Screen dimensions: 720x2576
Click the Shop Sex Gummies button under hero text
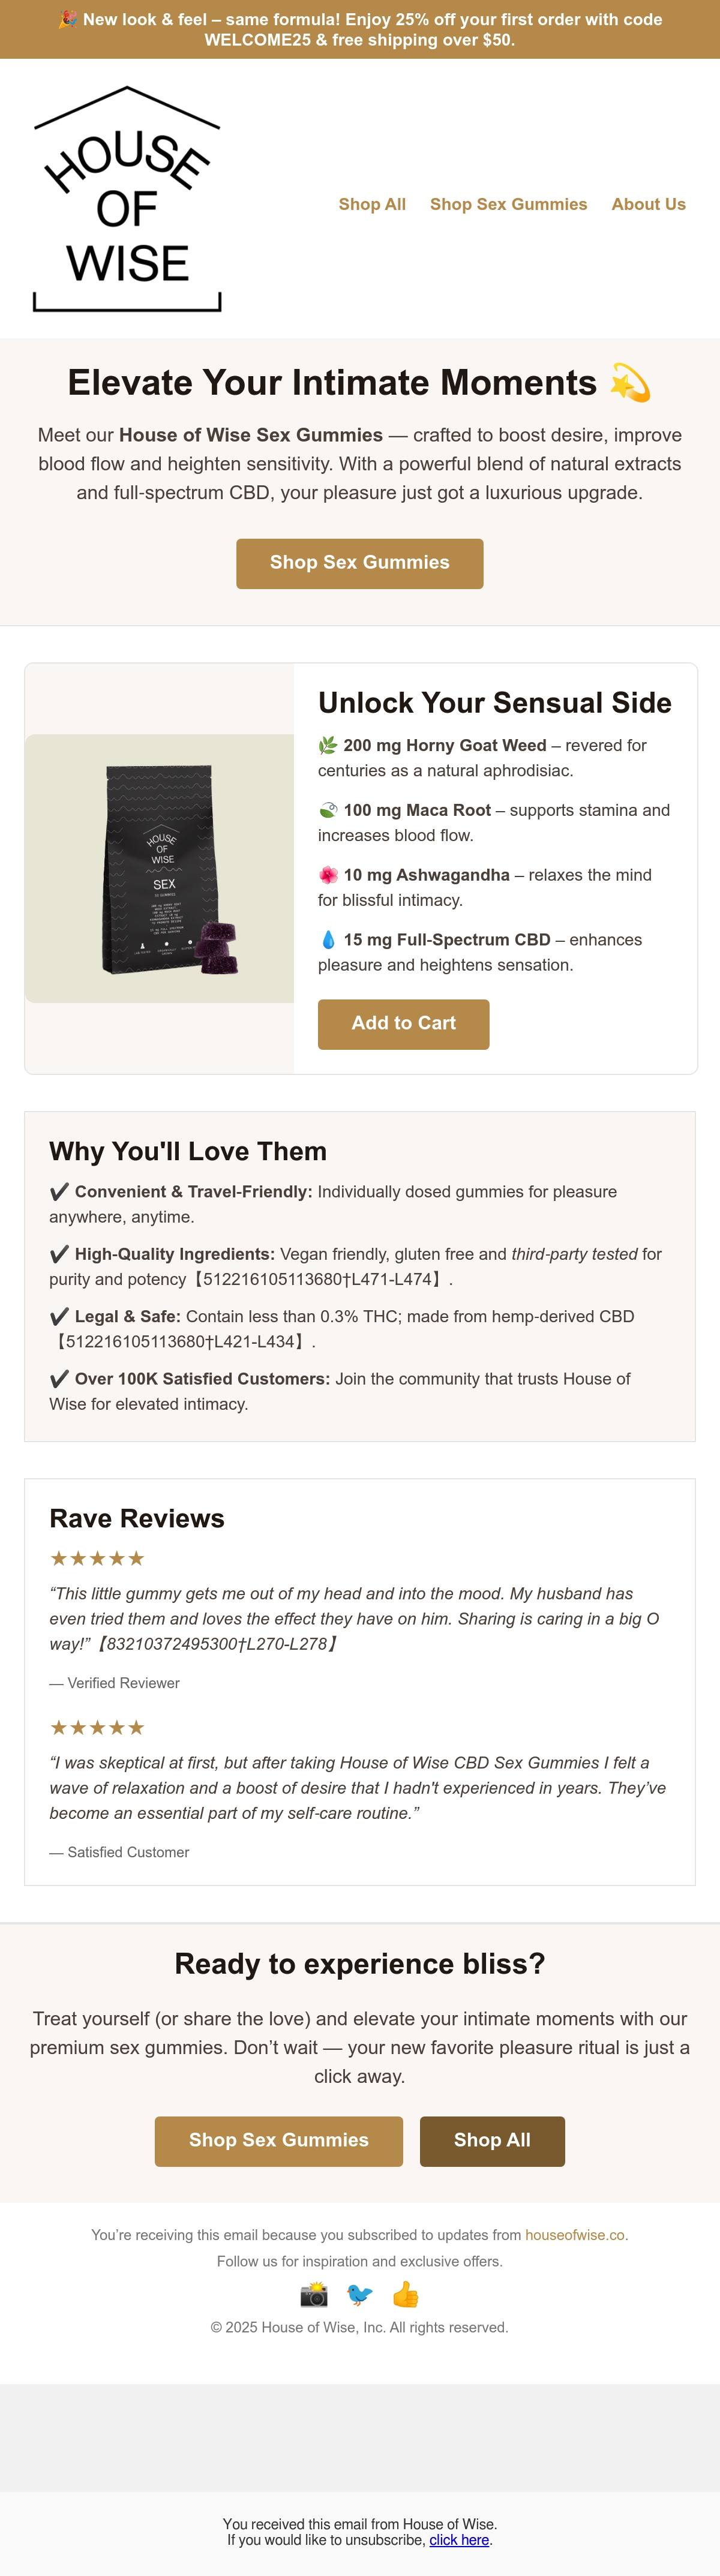(x=360, y=564)
